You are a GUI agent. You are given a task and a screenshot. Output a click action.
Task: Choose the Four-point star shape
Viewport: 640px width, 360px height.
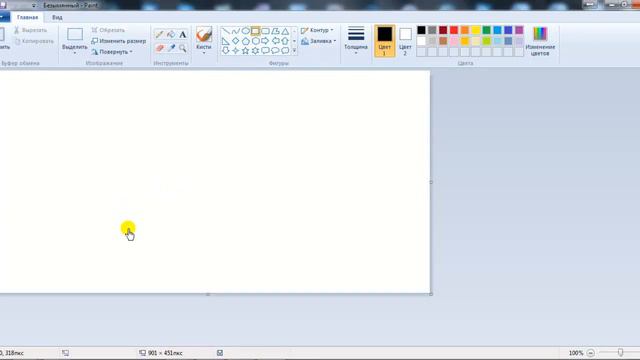[236, 51]
